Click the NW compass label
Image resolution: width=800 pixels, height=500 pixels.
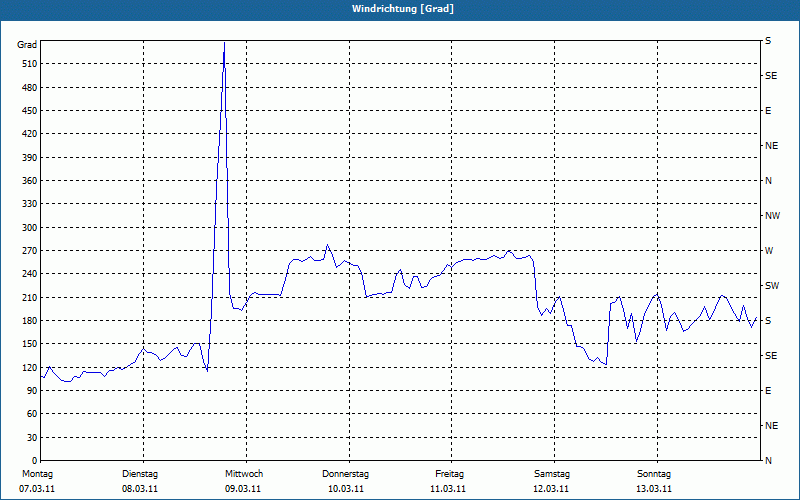coord(772,216)
